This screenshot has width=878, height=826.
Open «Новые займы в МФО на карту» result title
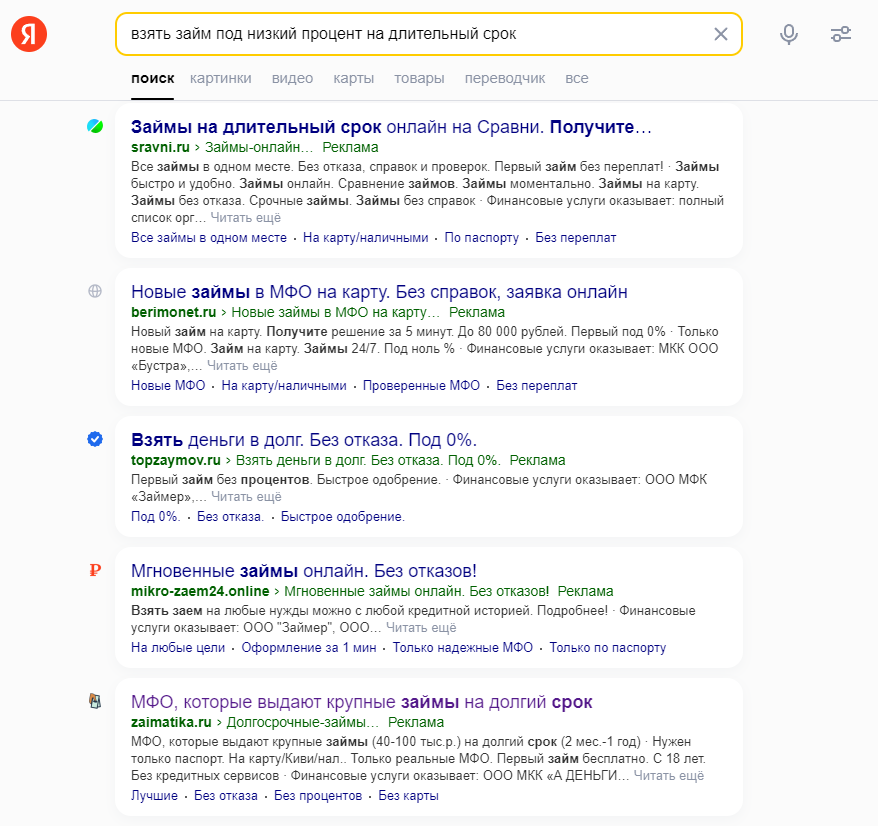coord(379,292)
